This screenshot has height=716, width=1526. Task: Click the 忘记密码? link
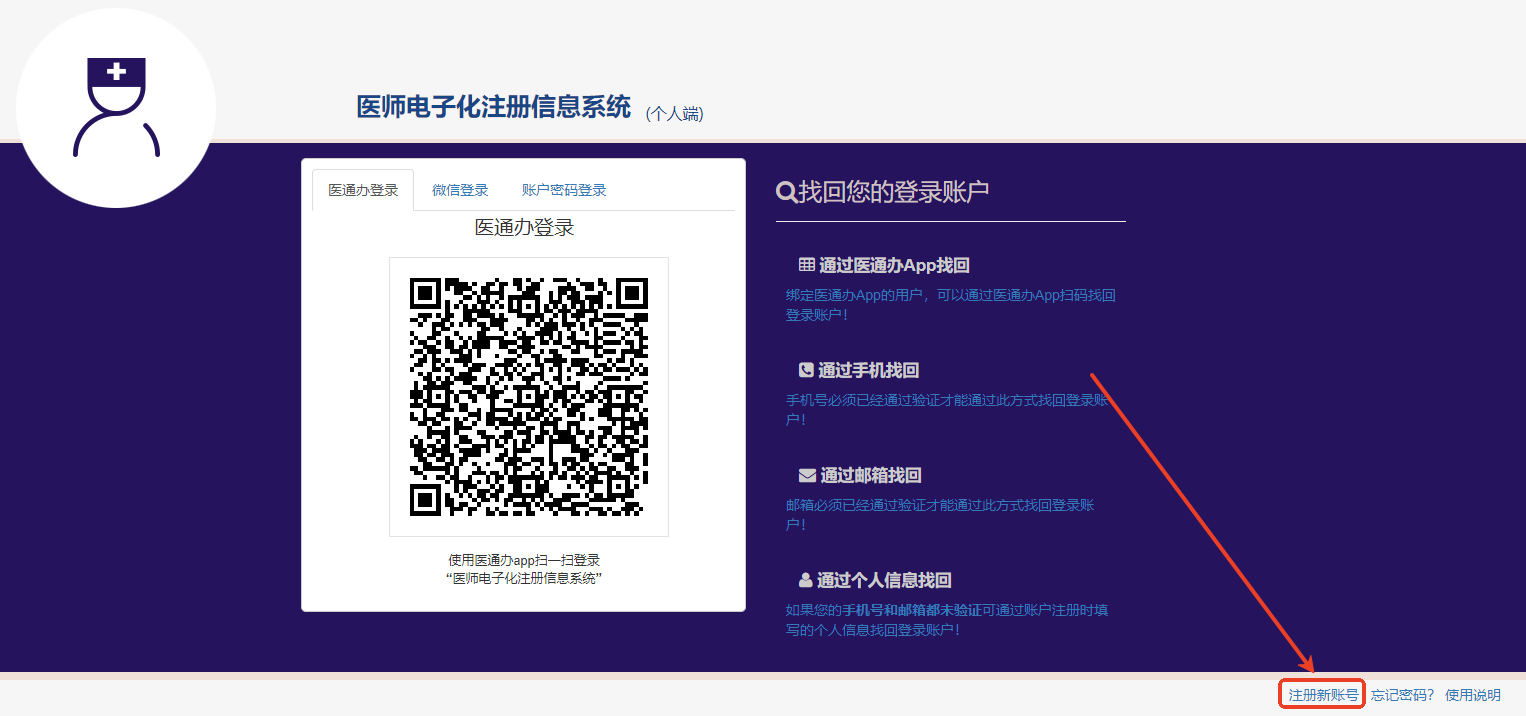[1402, 695]
